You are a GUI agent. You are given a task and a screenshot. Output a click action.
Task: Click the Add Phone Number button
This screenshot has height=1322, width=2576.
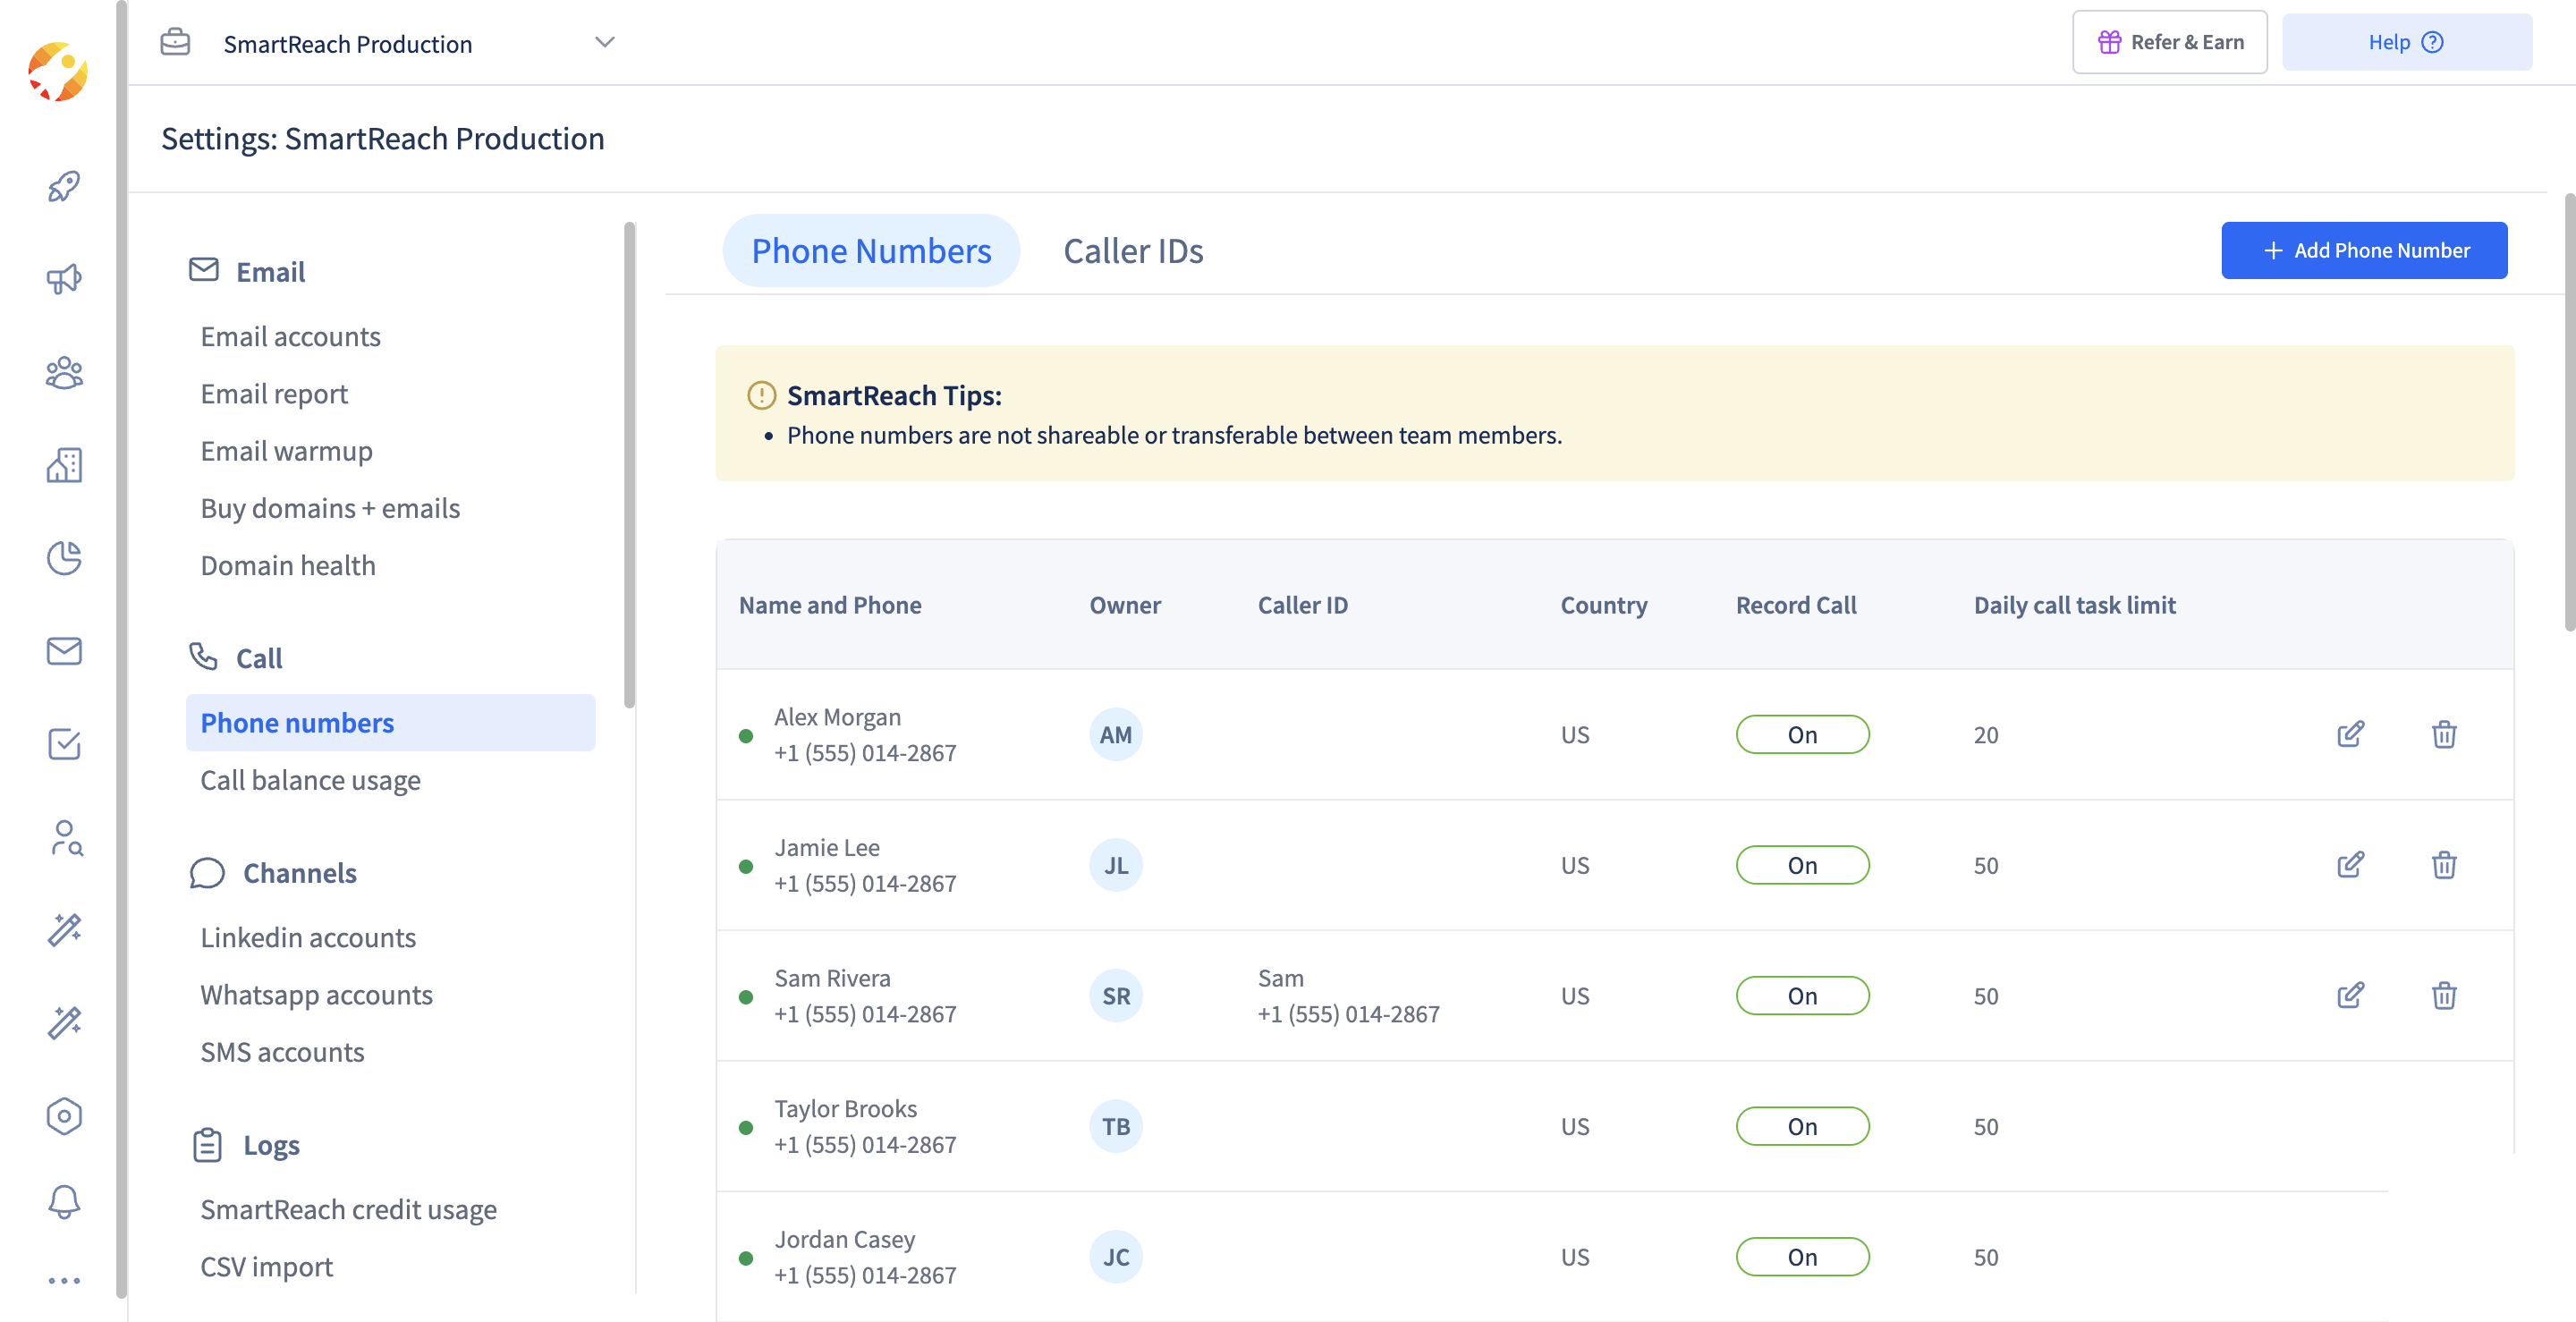click(2364, 251)
